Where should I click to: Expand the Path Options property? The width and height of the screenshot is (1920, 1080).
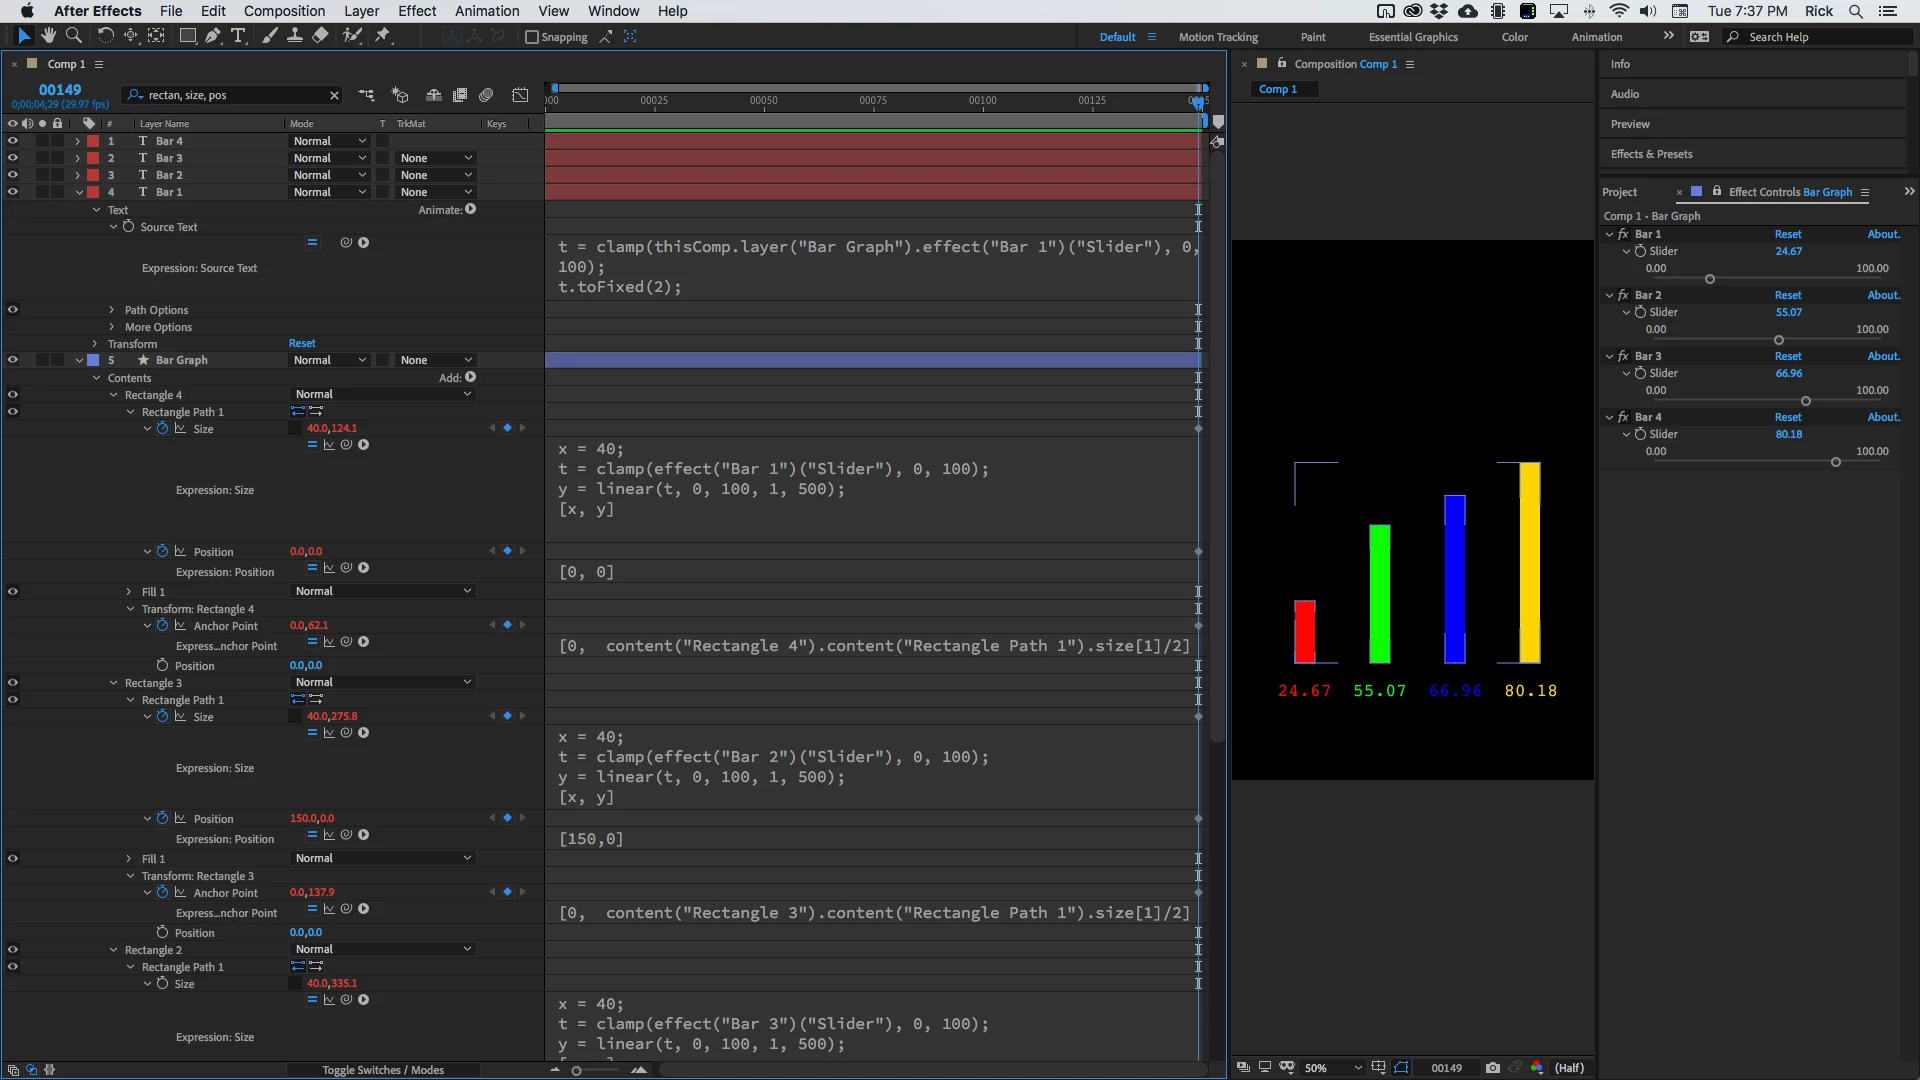[112, 310]
